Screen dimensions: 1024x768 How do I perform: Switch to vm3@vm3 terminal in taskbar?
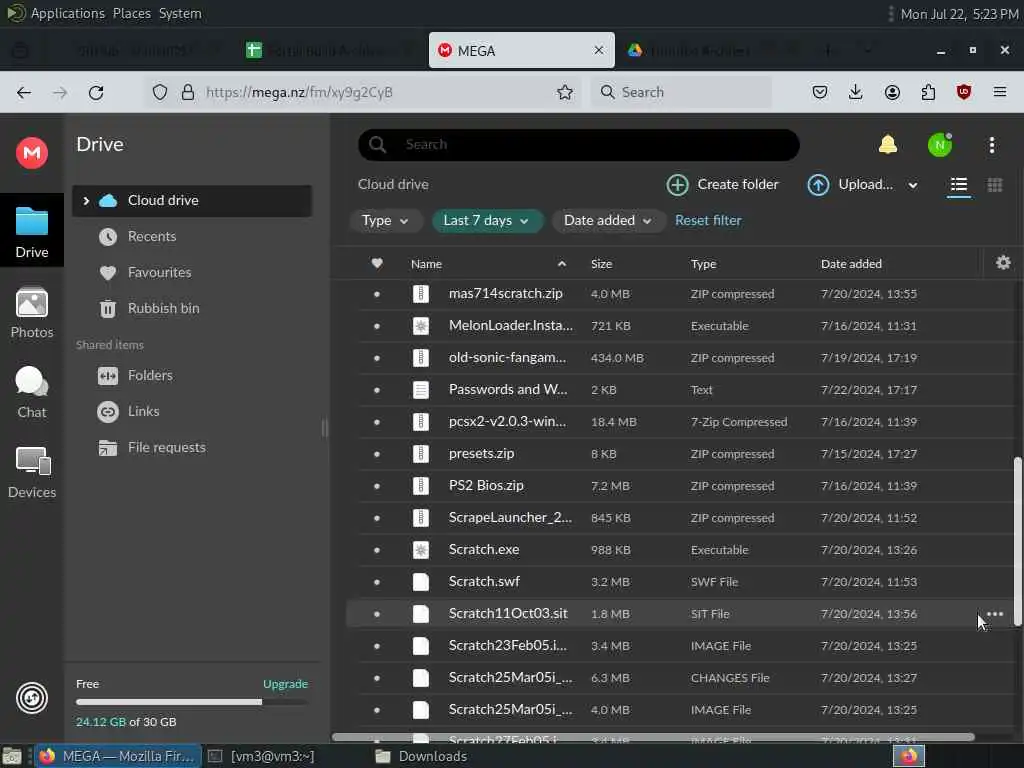point(261,756)
